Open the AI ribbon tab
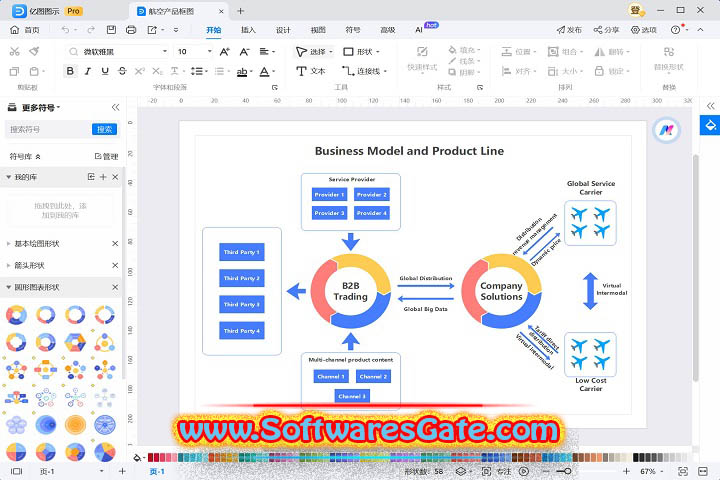This screenshot has height=480, width=720. [419, 30]
